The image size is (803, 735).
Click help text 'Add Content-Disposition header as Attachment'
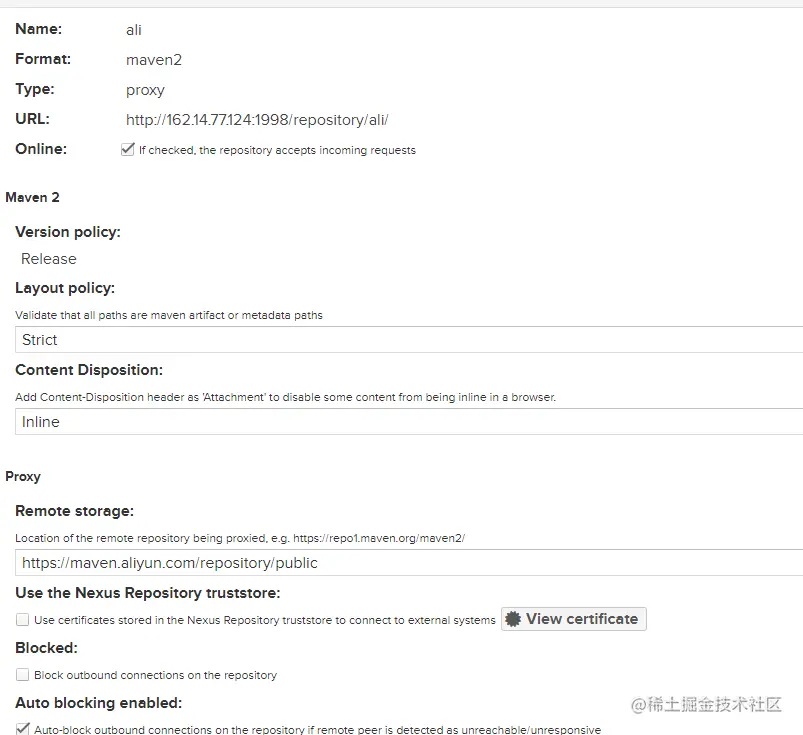(286, 397)
